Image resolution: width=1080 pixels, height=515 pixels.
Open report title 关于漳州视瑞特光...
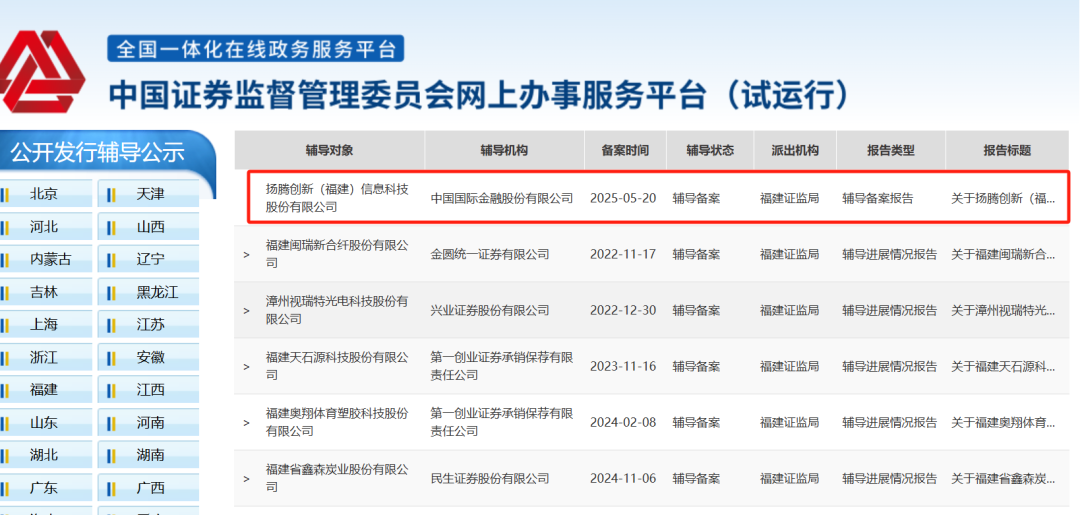point(1003,311)
